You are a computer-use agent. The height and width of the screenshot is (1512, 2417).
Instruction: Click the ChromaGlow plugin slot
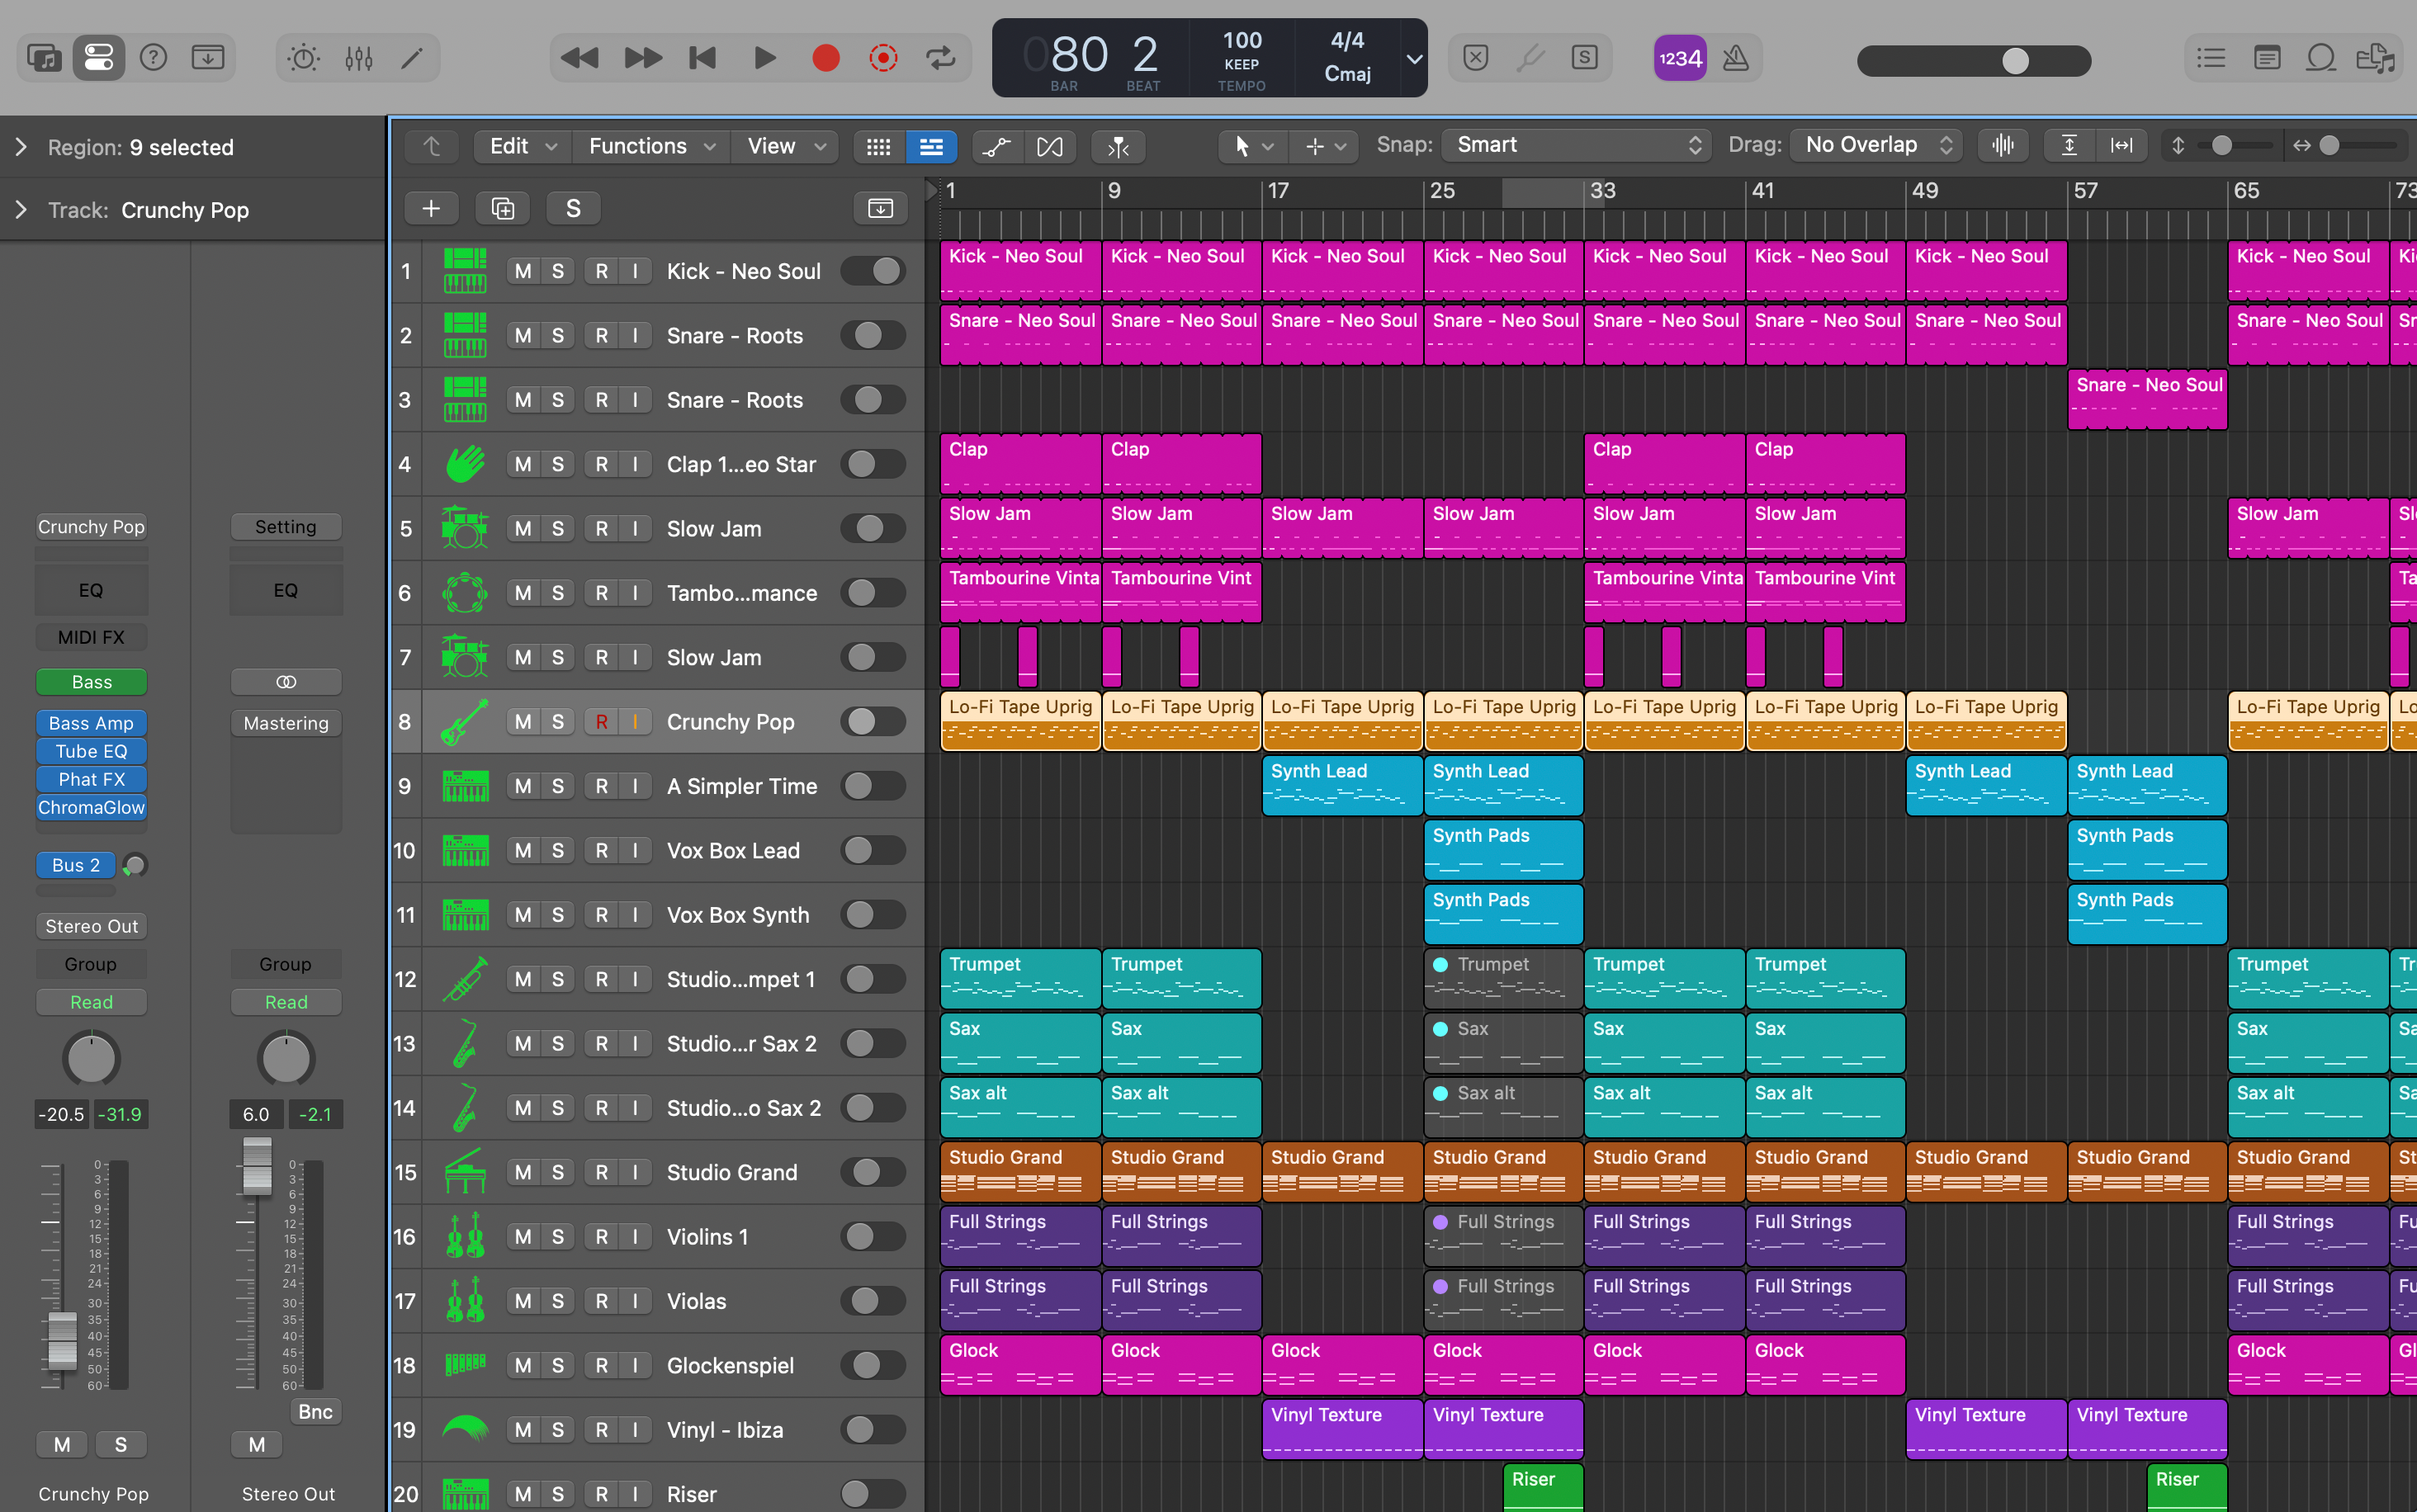tap(91, 807)
